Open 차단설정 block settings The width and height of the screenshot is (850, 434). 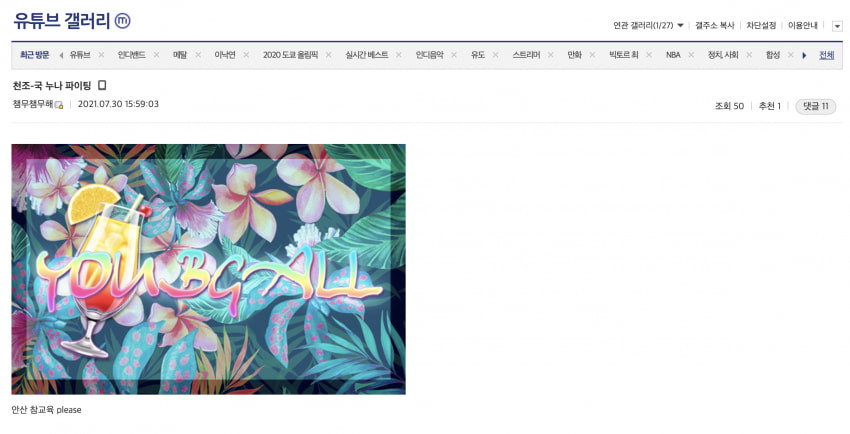[x=761, y=25]
